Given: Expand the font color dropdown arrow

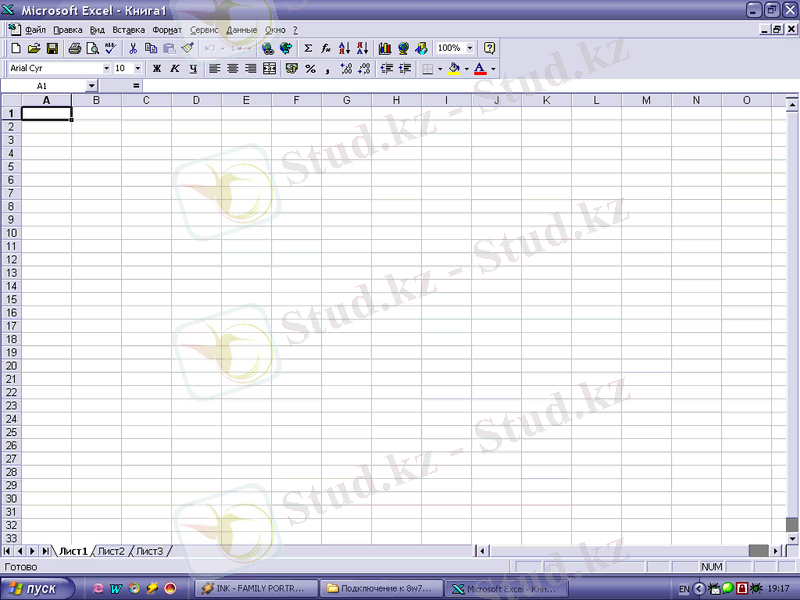Looking at the screenshot, I should click(493, 68).
